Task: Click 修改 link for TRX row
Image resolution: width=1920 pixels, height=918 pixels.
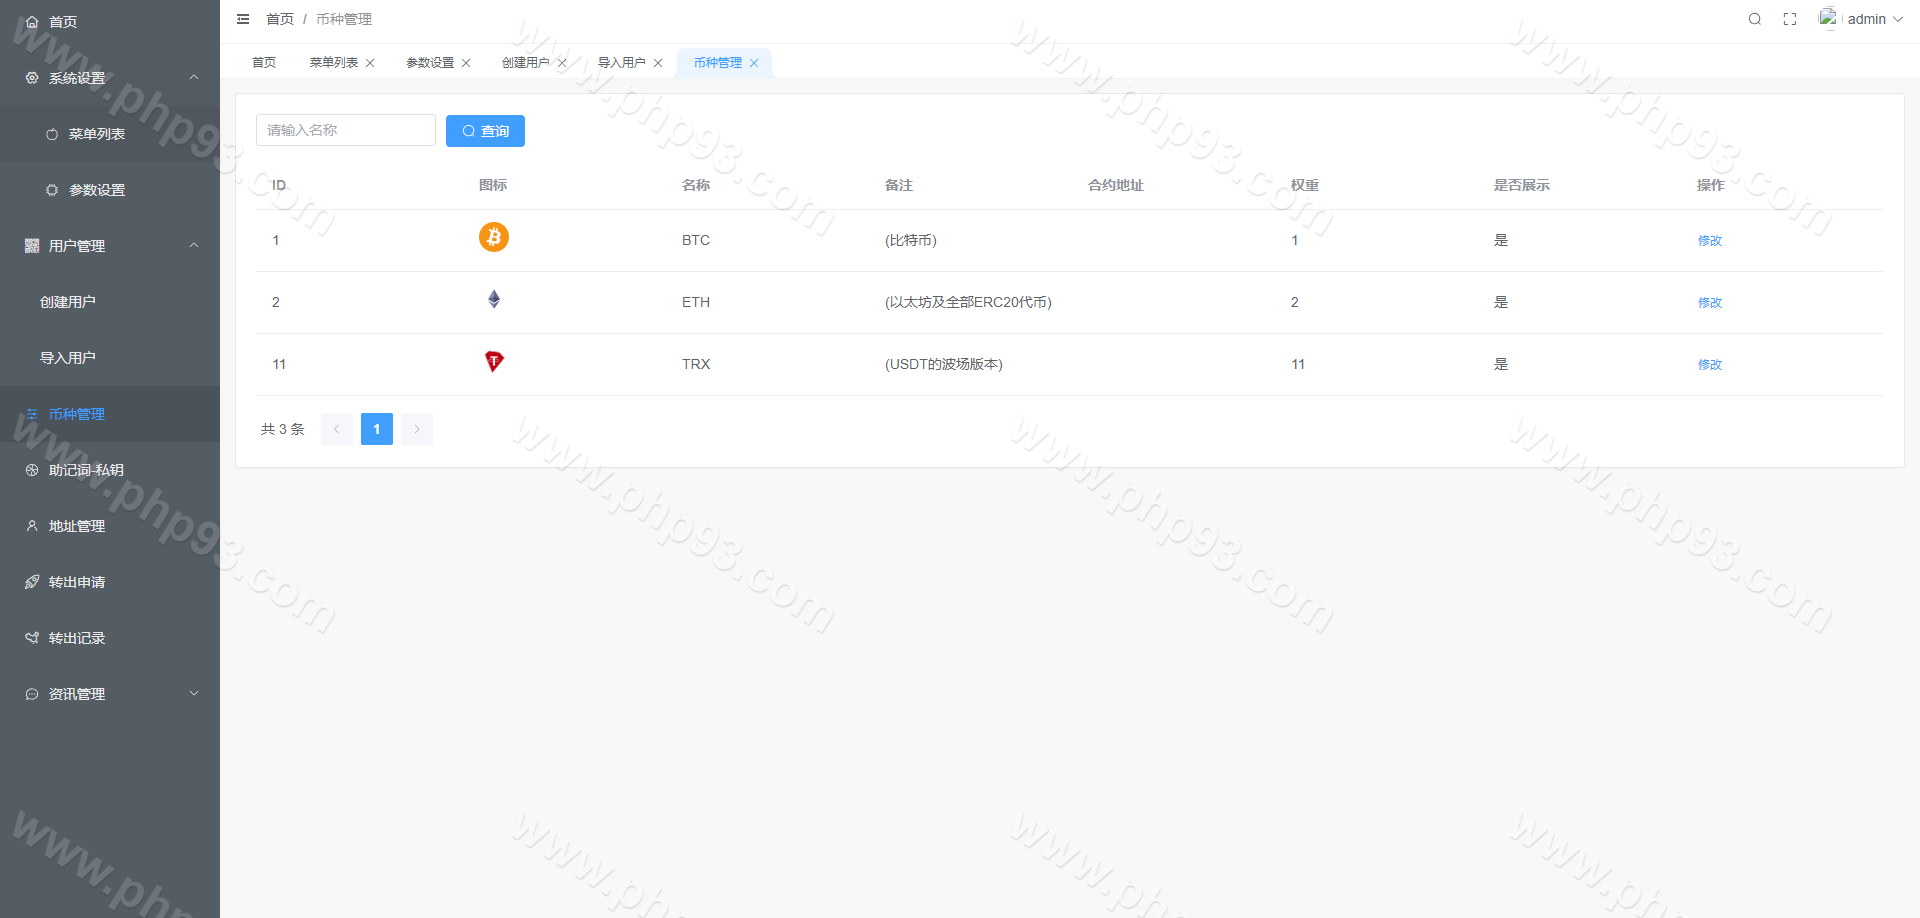Action: (x=1709, y=365)
